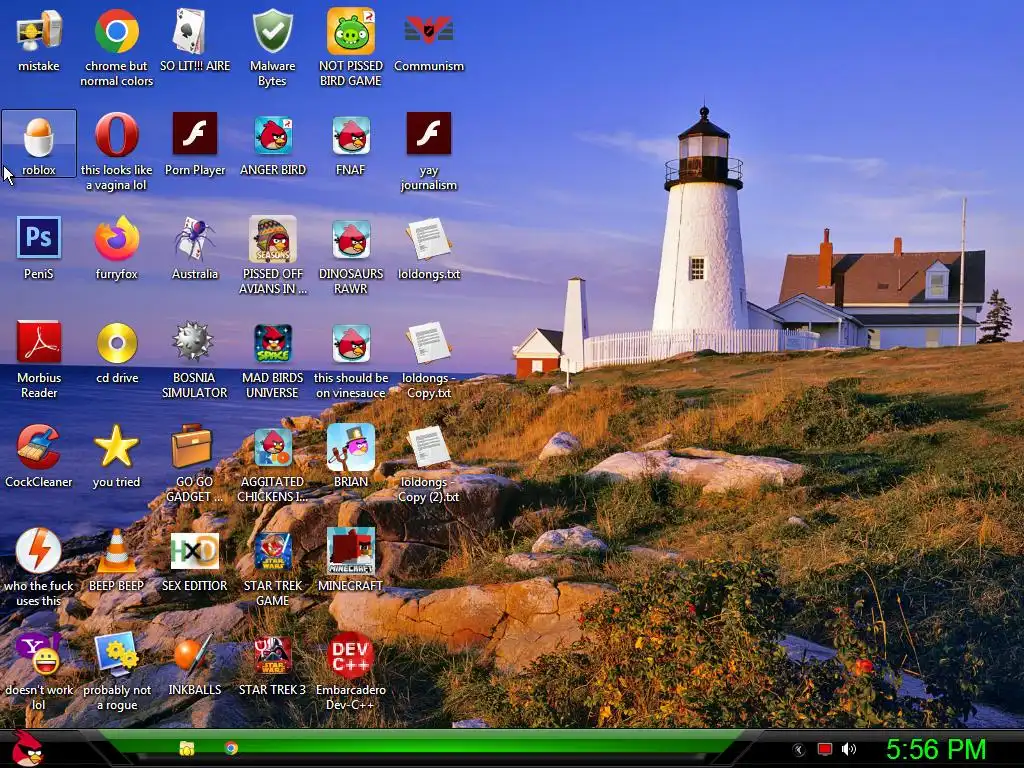Open the 'STAR TREK 3' icon
1024x768 pixels.
pos(272,655)
